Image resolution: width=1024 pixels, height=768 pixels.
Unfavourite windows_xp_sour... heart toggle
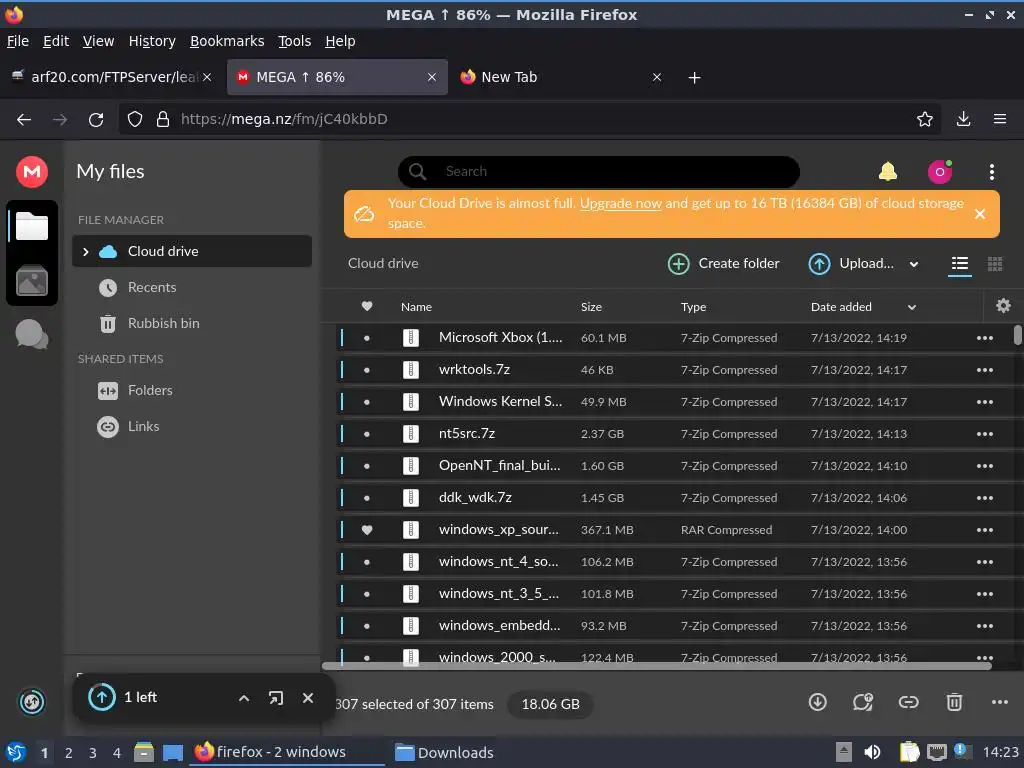[367, 530]
